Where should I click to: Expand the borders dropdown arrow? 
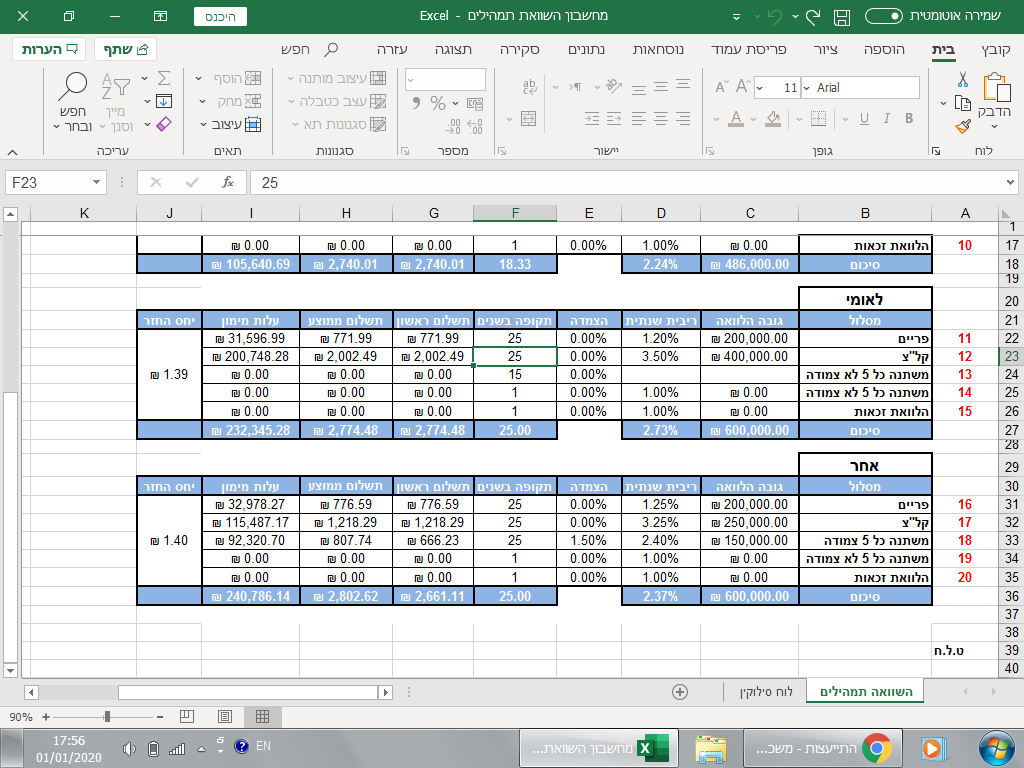(799, 118)
